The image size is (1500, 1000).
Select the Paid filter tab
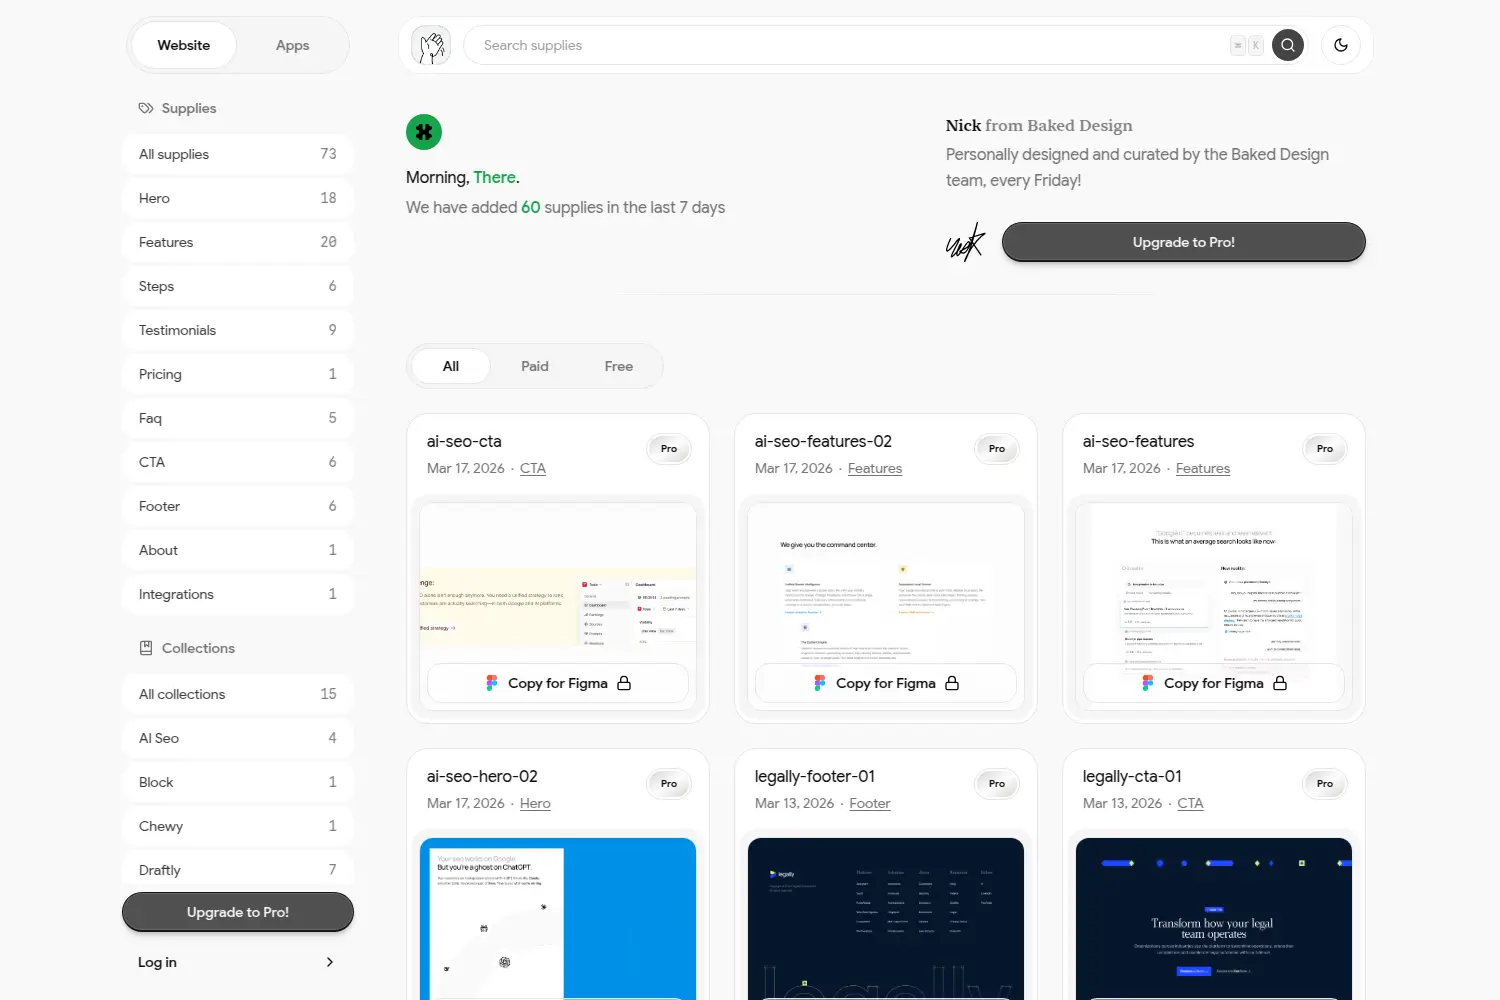[x=535, y=366]
